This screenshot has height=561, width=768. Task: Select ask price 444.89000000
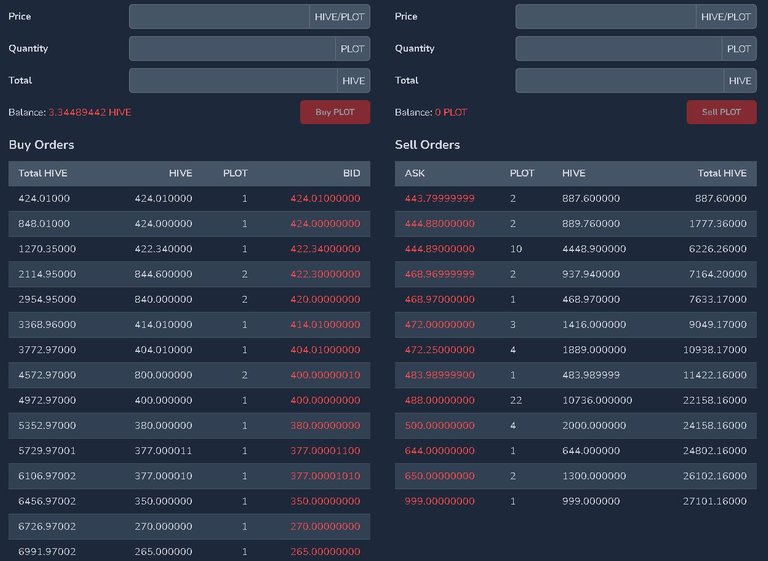[x=440, y=249]
